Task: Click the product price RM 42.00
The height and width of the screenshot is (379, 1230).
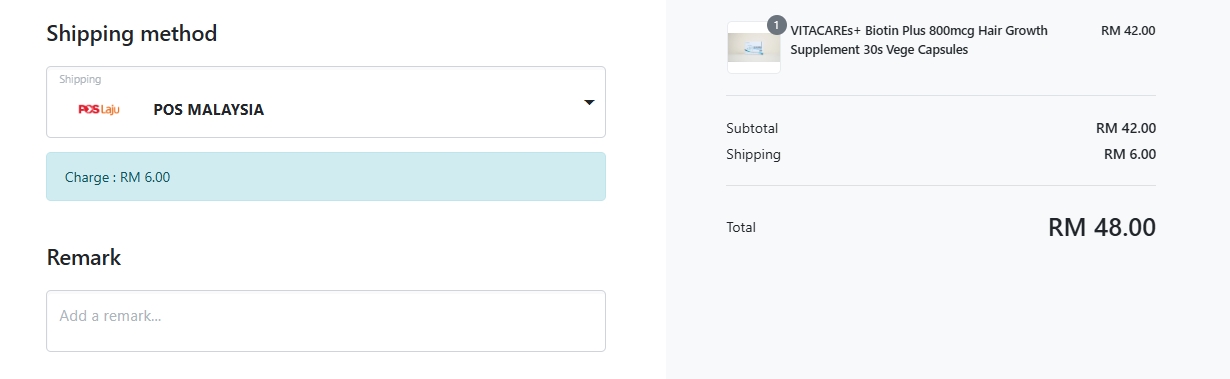Action: tap(1128, 31)
